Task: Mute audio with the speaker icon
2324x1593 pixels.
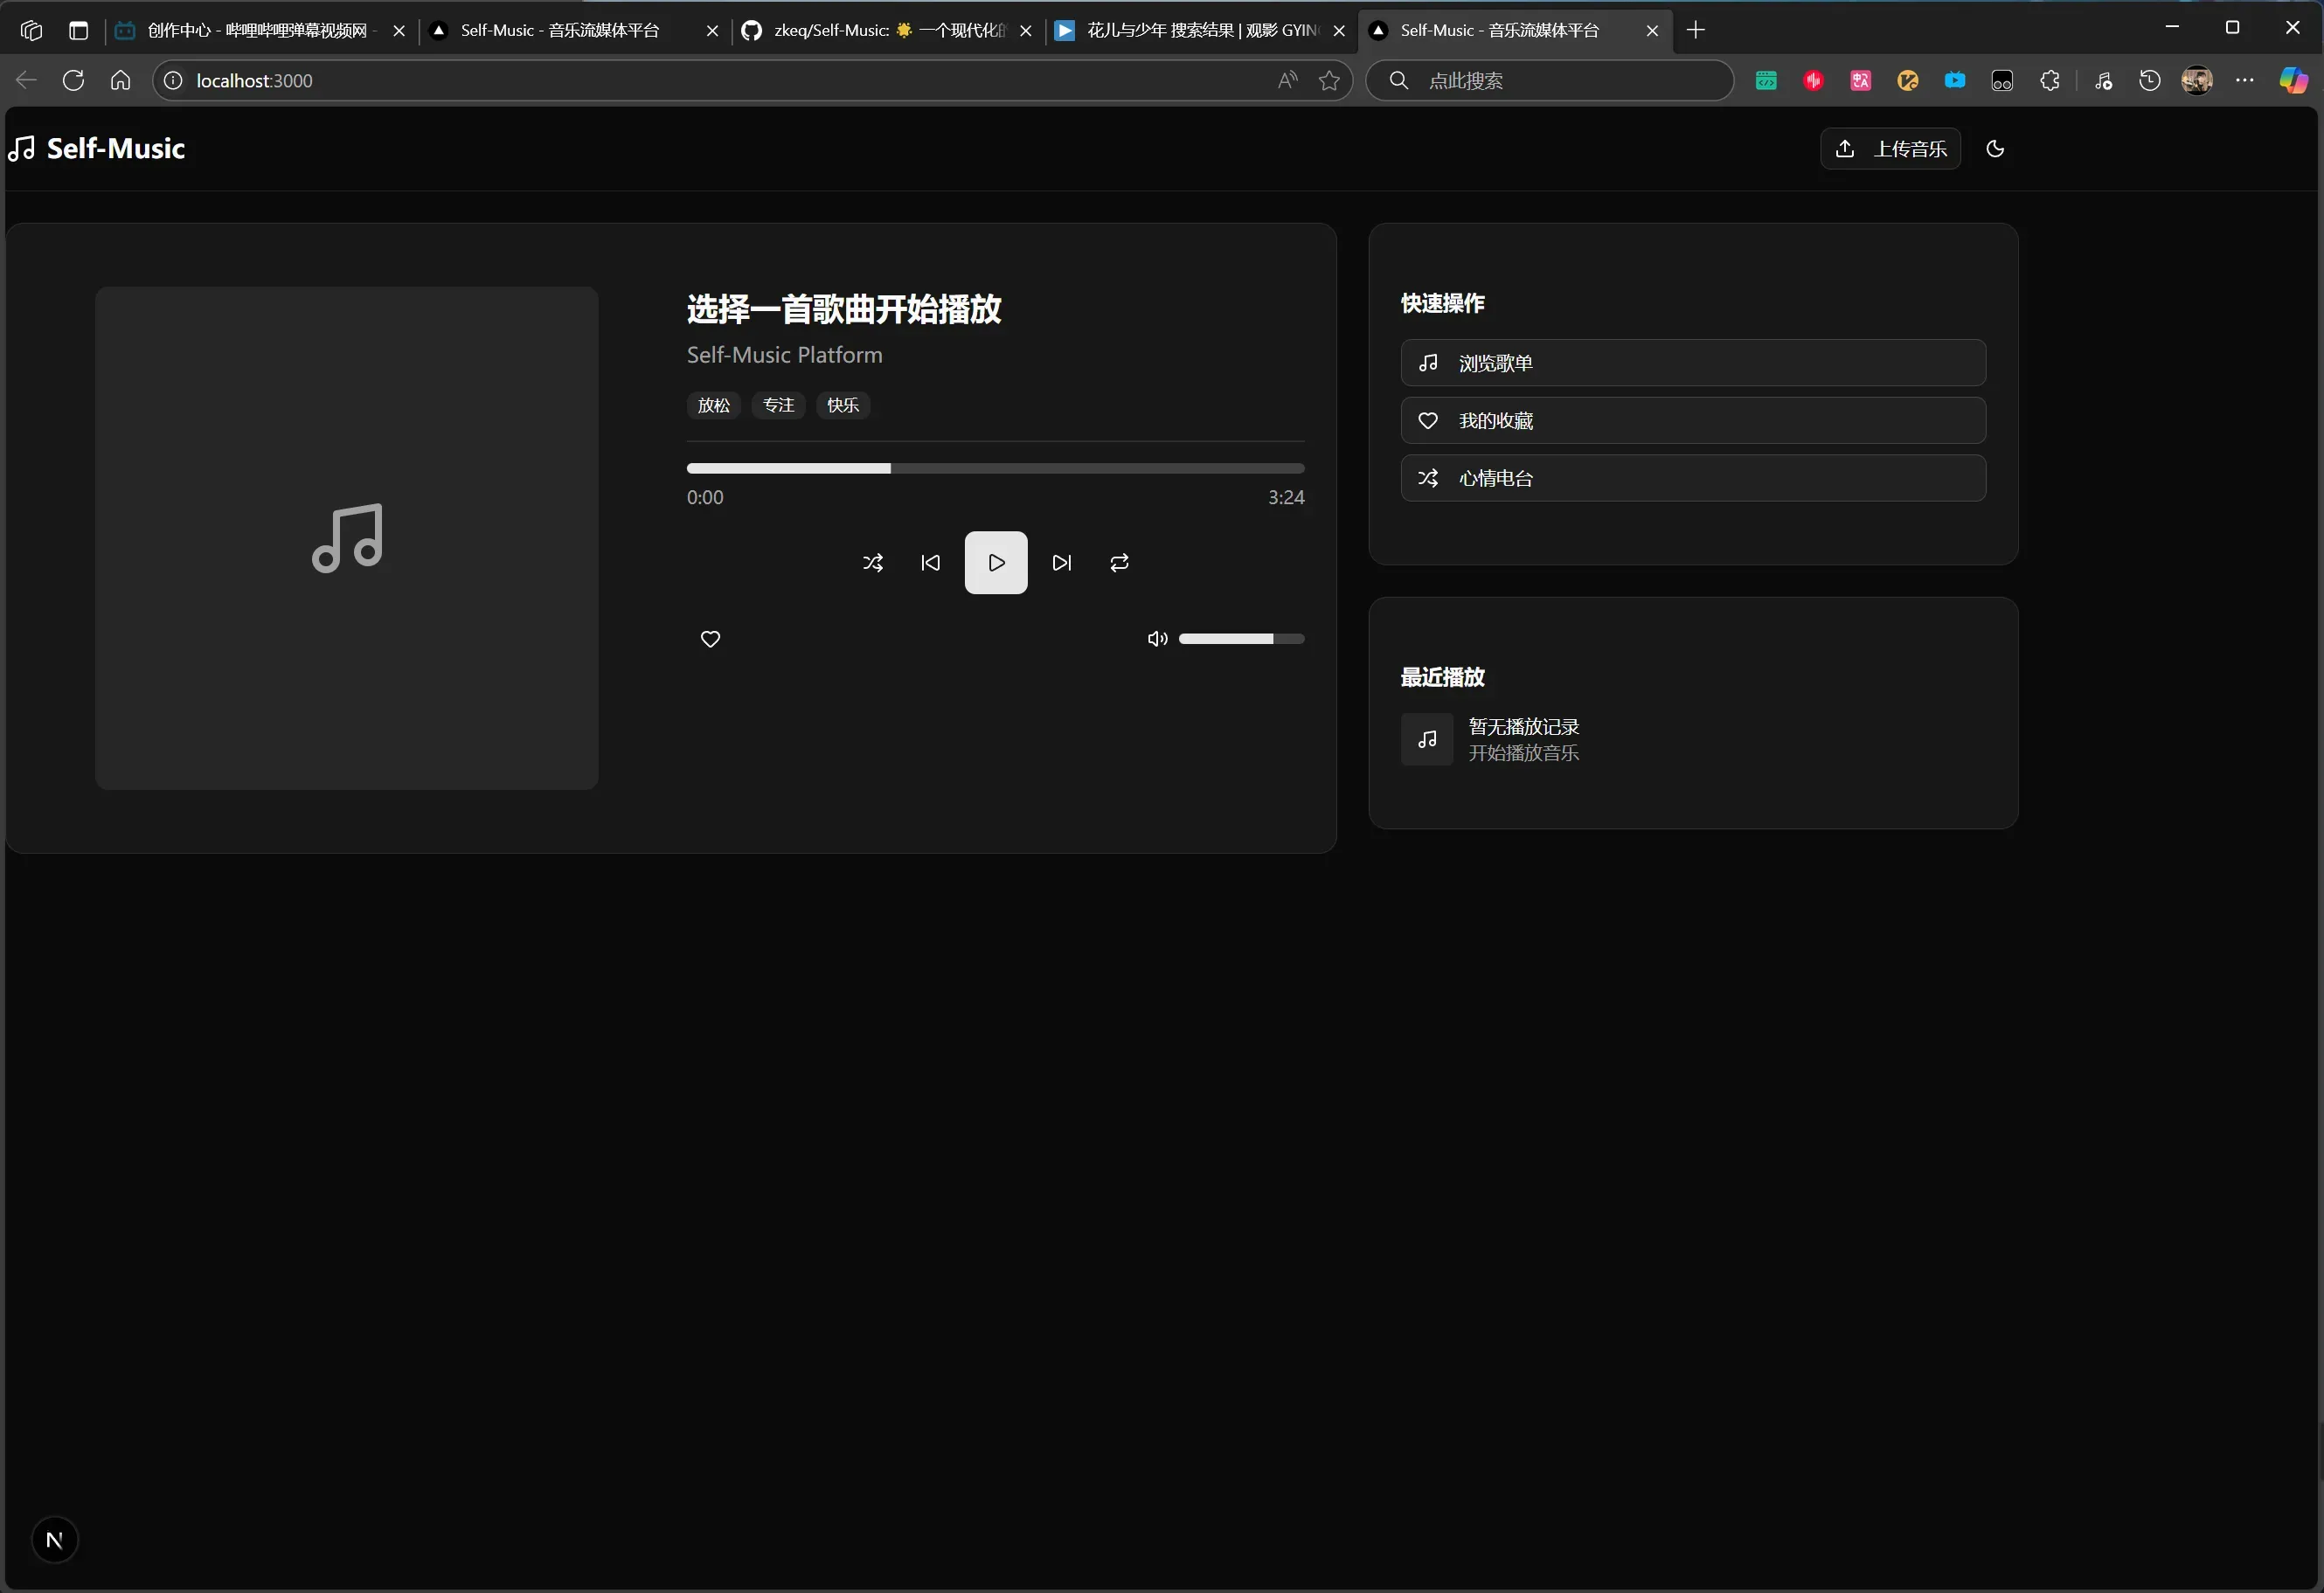Action: 1157,639
